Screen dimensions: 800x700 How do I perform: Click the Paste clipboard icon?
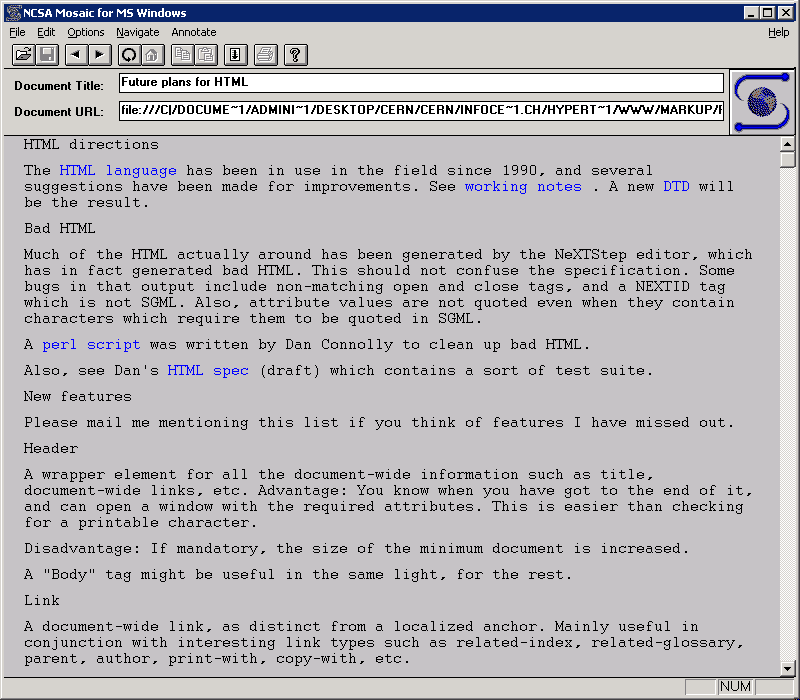(x=206, y=55)
